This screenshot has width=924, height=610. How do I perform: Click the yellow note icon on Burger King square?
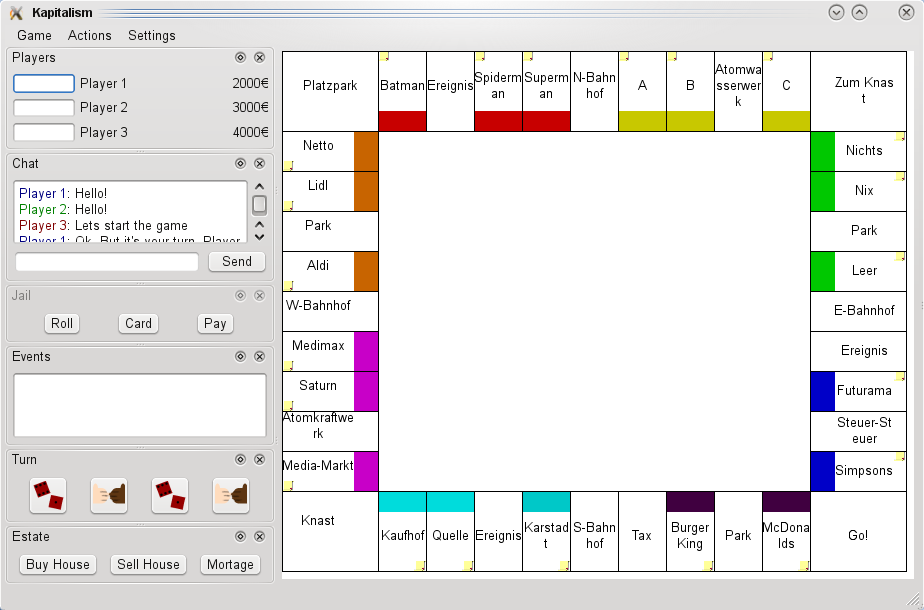[708, 566]
